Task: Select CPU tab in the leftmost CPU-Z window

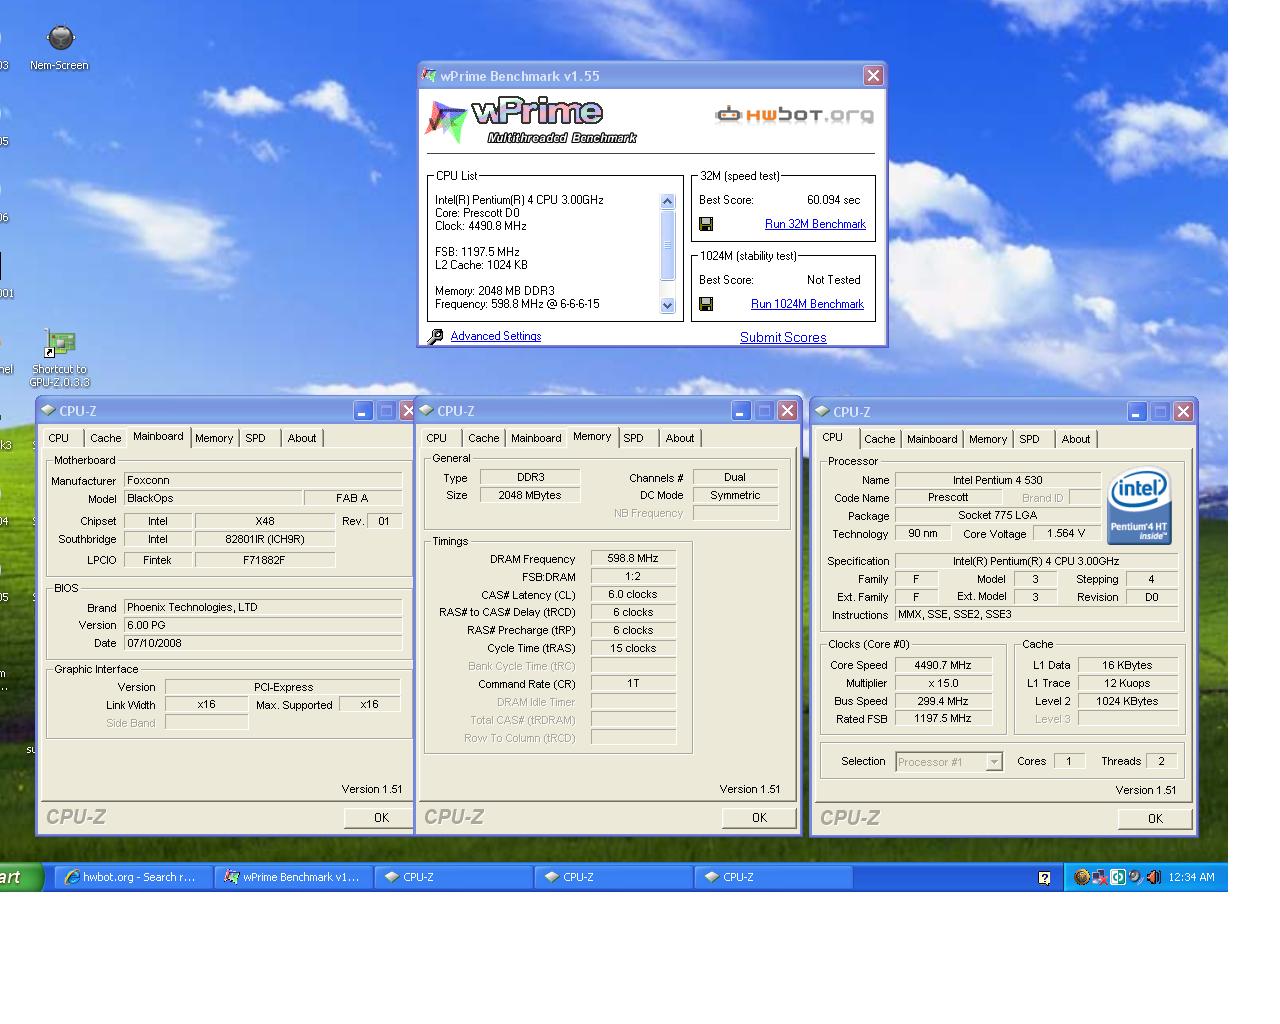Action: [x=59, y=439]
